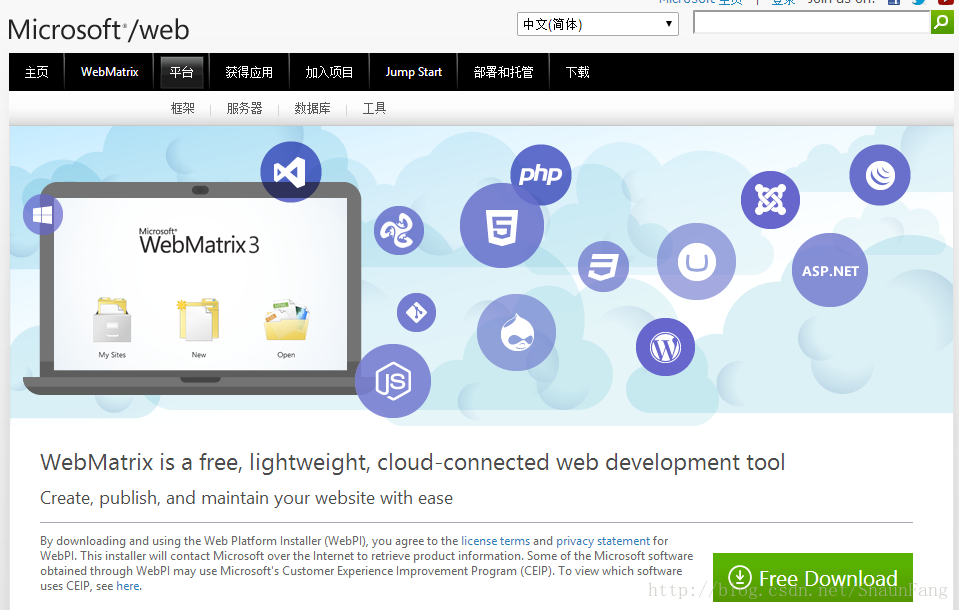Click the PHP logo bubble
959x610 pixels.
point(541,175)
